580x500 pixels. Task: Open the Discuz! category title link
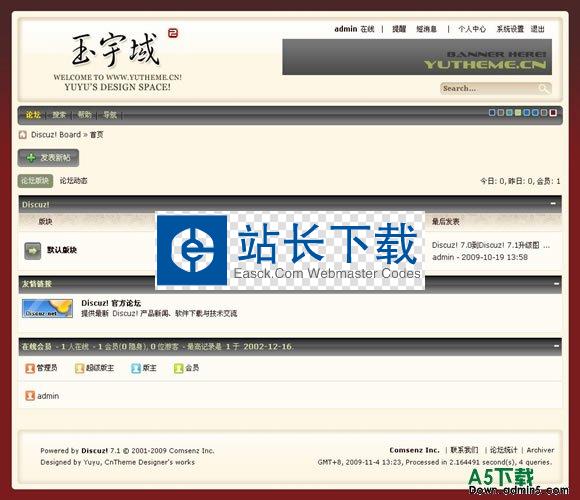36,205
